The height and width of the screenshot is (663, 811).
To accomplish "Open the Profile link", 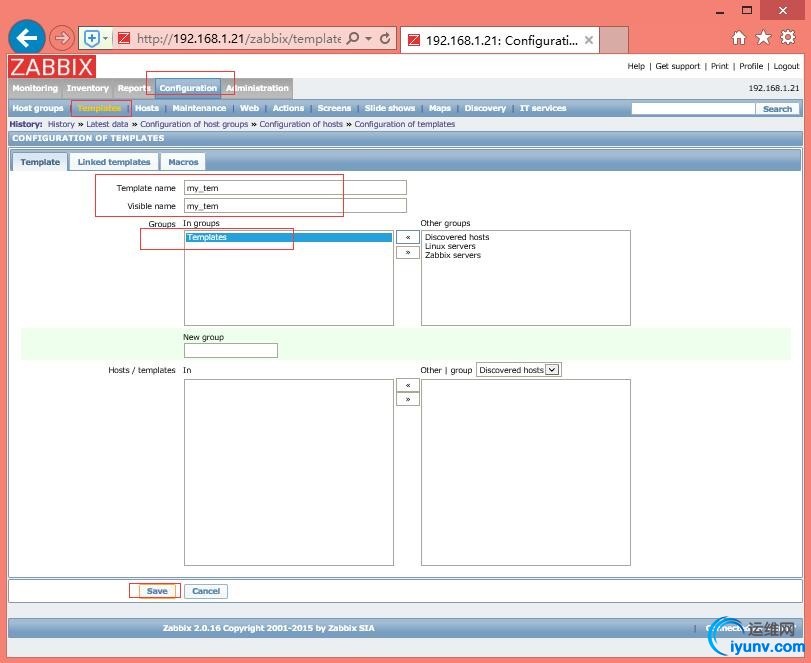I will point(750,66).
